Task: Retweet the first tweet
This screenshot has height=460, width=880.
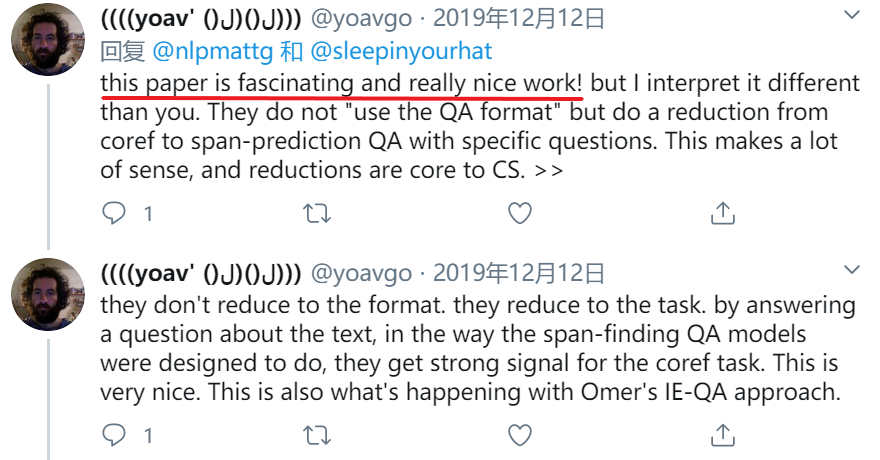Action: tap(318, 213)
